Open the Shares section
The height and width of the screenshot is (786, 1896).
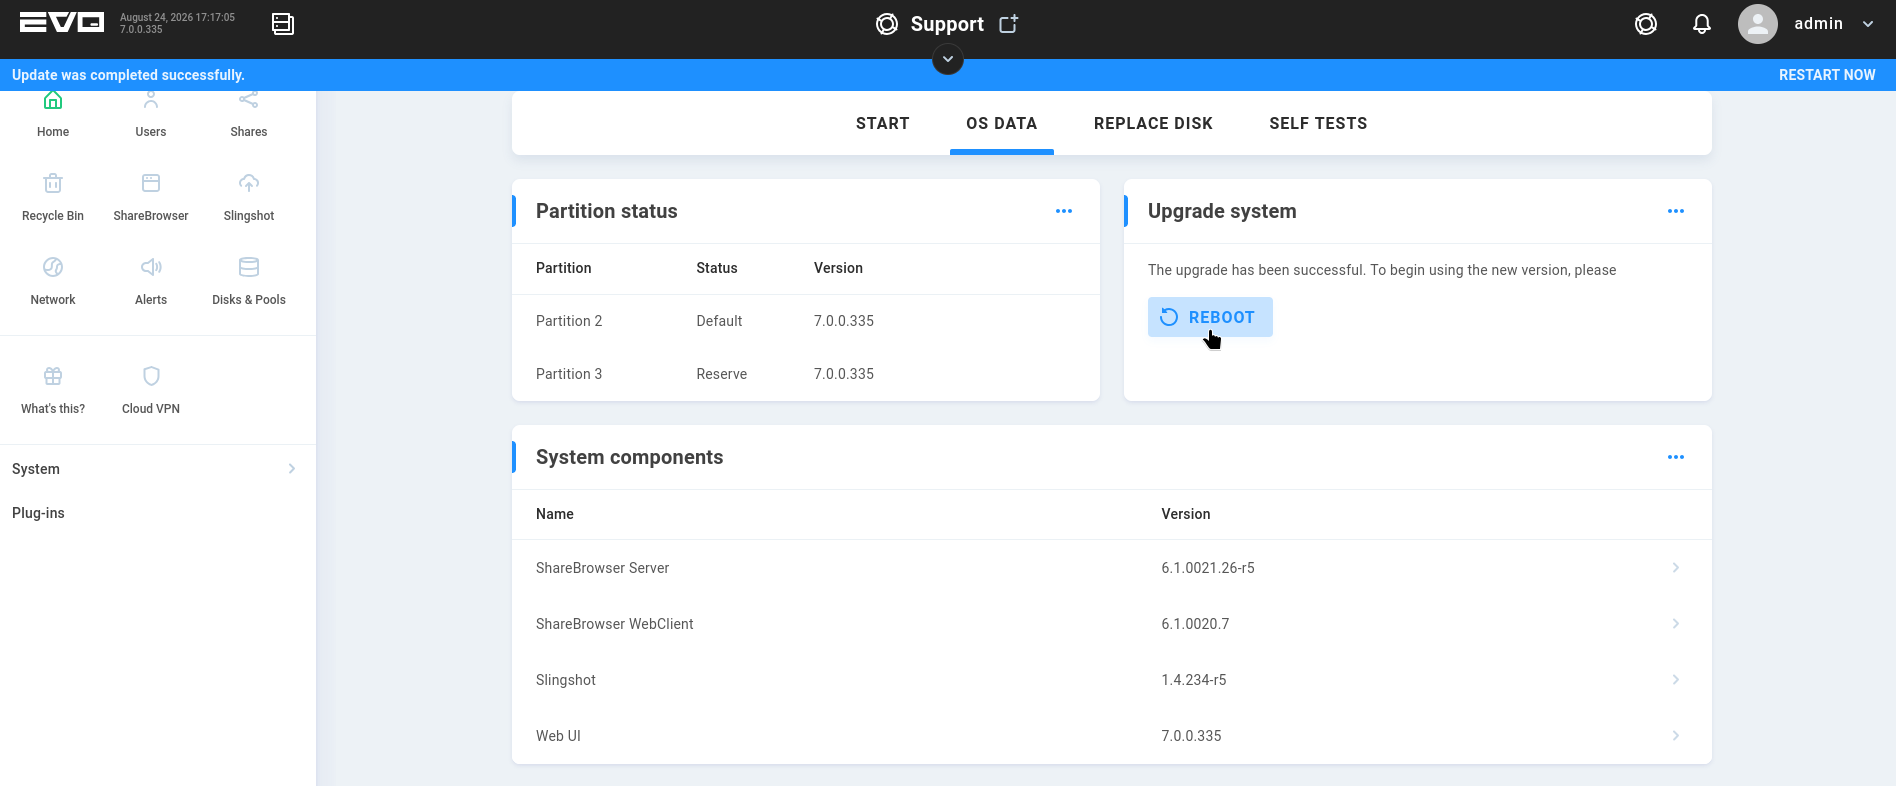(x=249, y=114)
